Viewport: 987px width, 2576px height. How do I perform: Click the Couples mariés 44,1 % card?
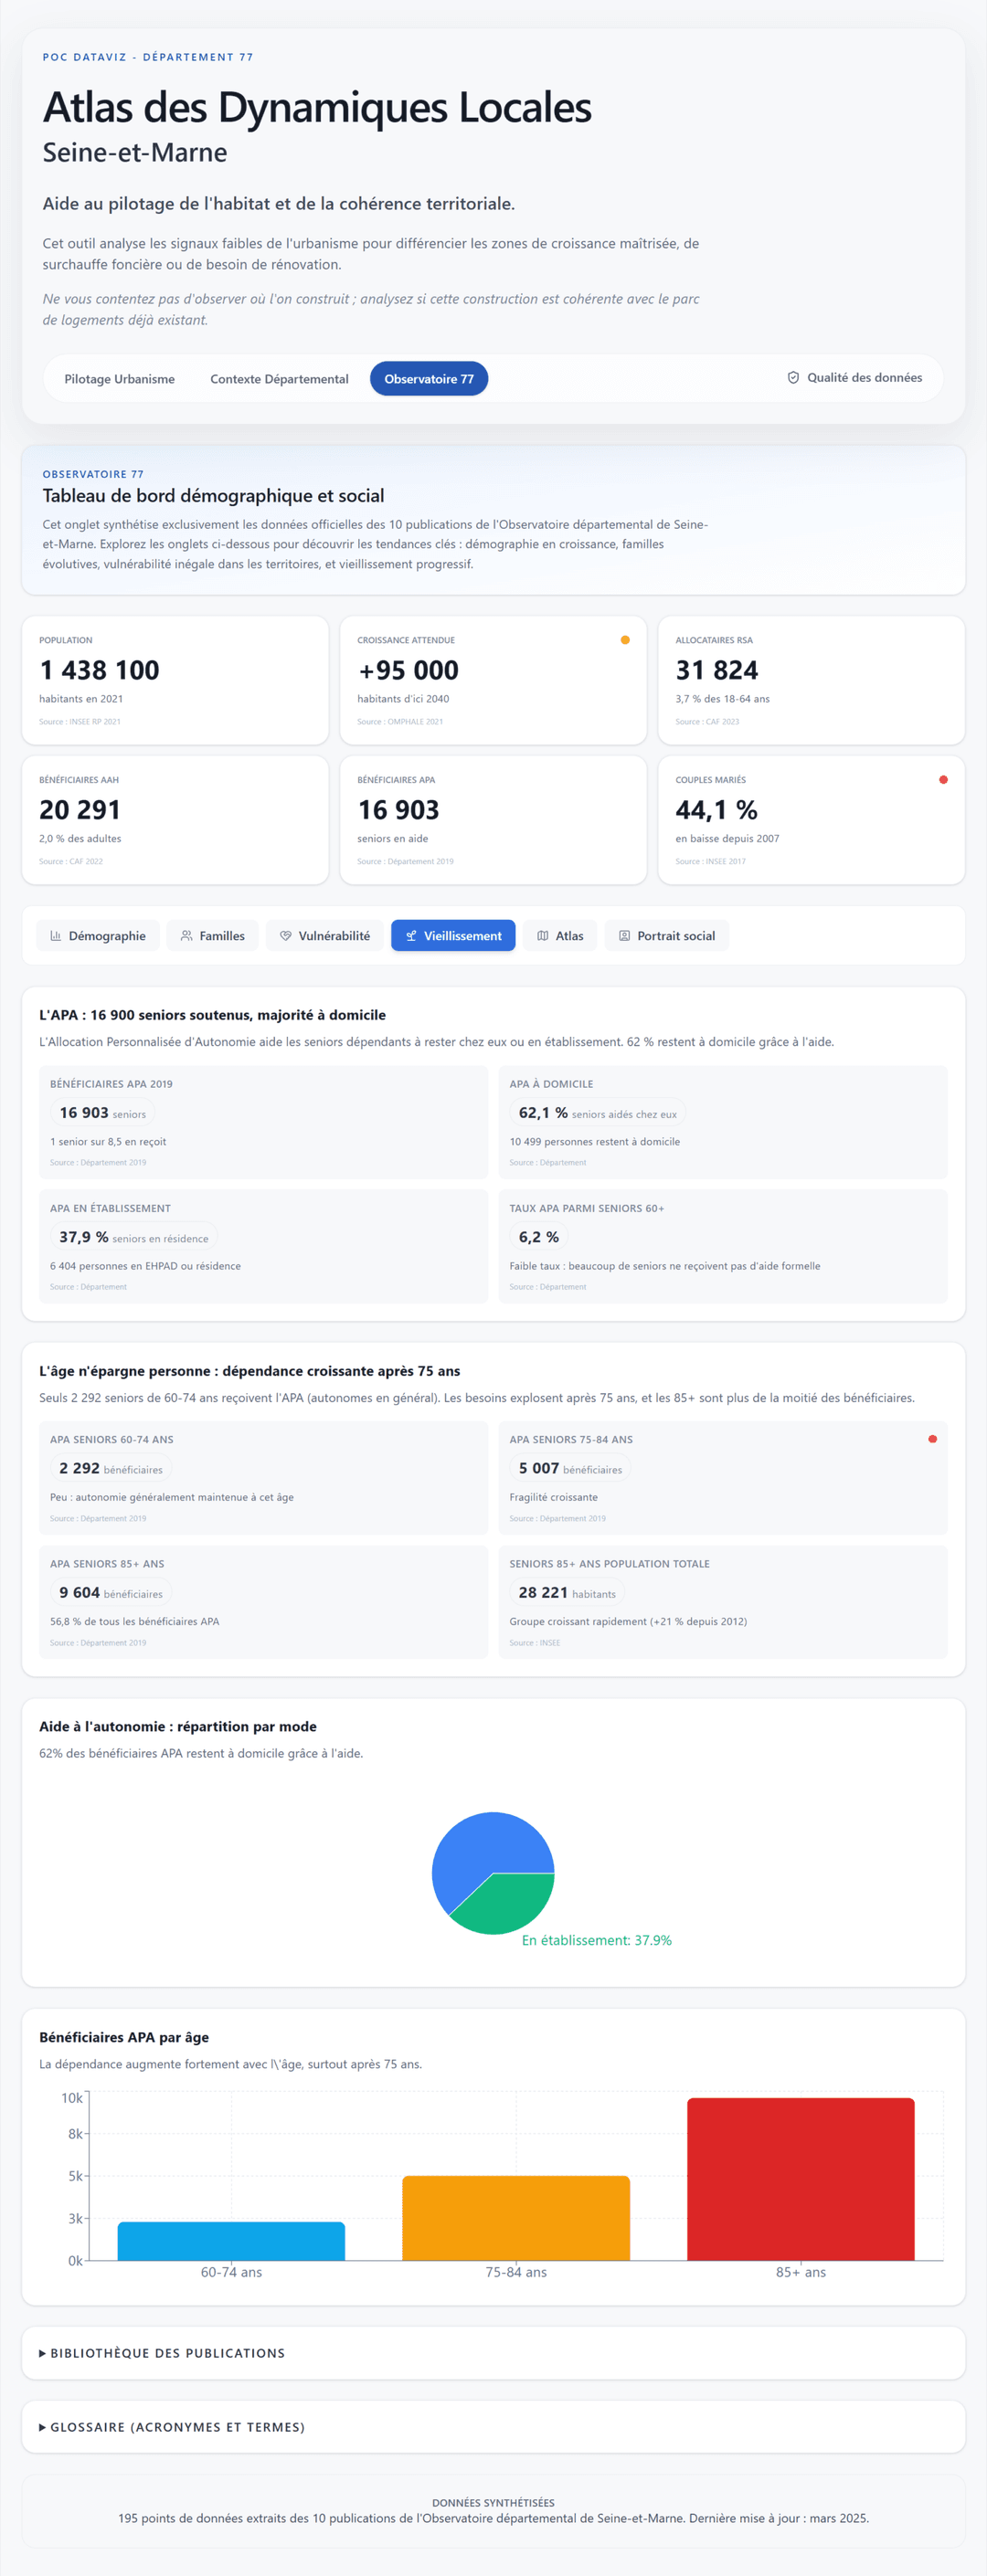tap(811, 820)
